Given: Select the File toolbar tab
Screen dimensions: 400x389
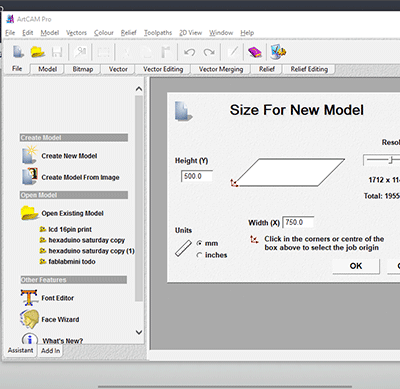Looking at the screenshot, I should pos(17,69).
